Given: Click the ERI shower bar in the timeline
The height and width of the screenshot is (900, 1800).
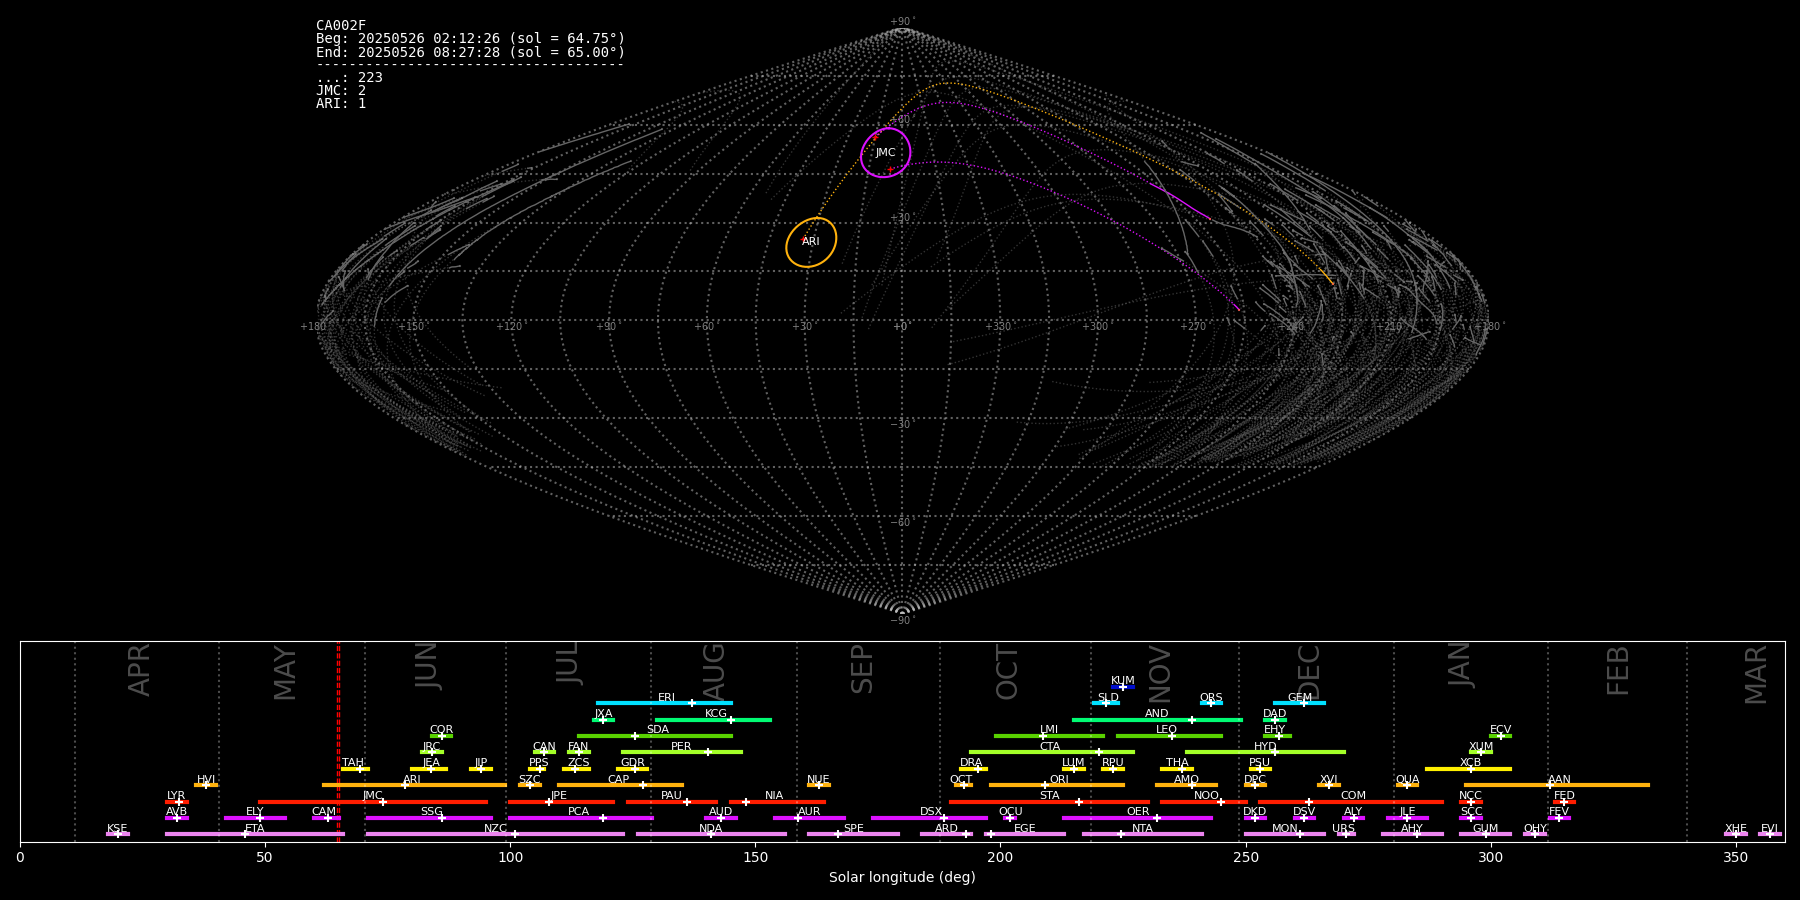Looking at the screenshot, I should [664, 703].
